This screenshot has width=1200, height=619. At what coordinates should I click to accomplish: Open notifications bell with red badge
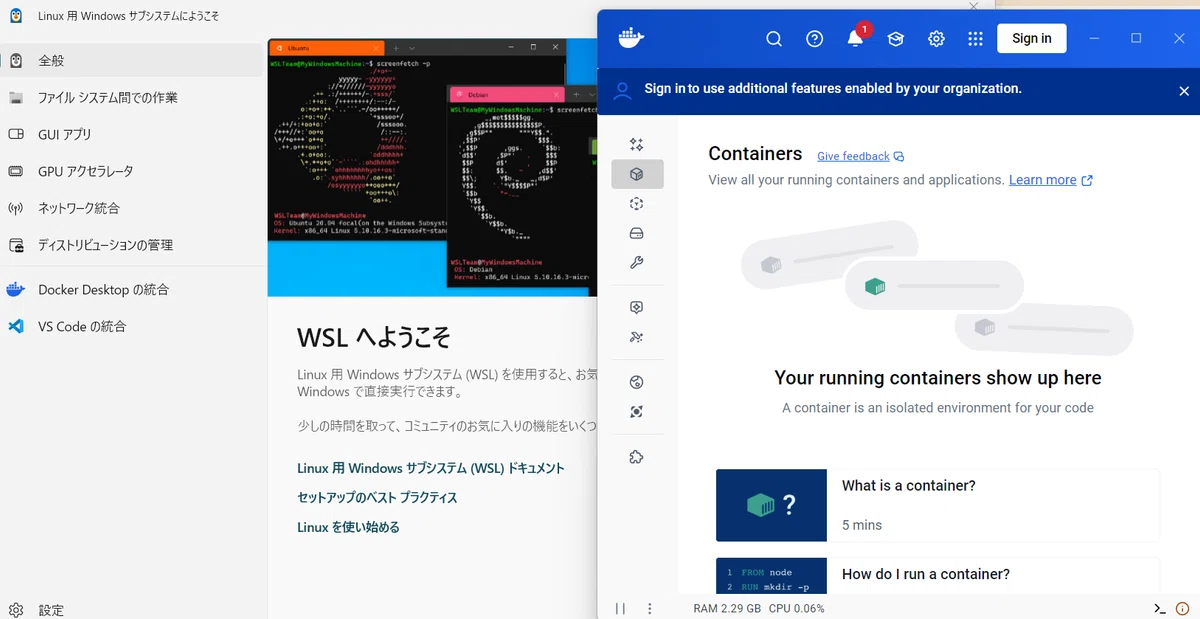(856, 37)
